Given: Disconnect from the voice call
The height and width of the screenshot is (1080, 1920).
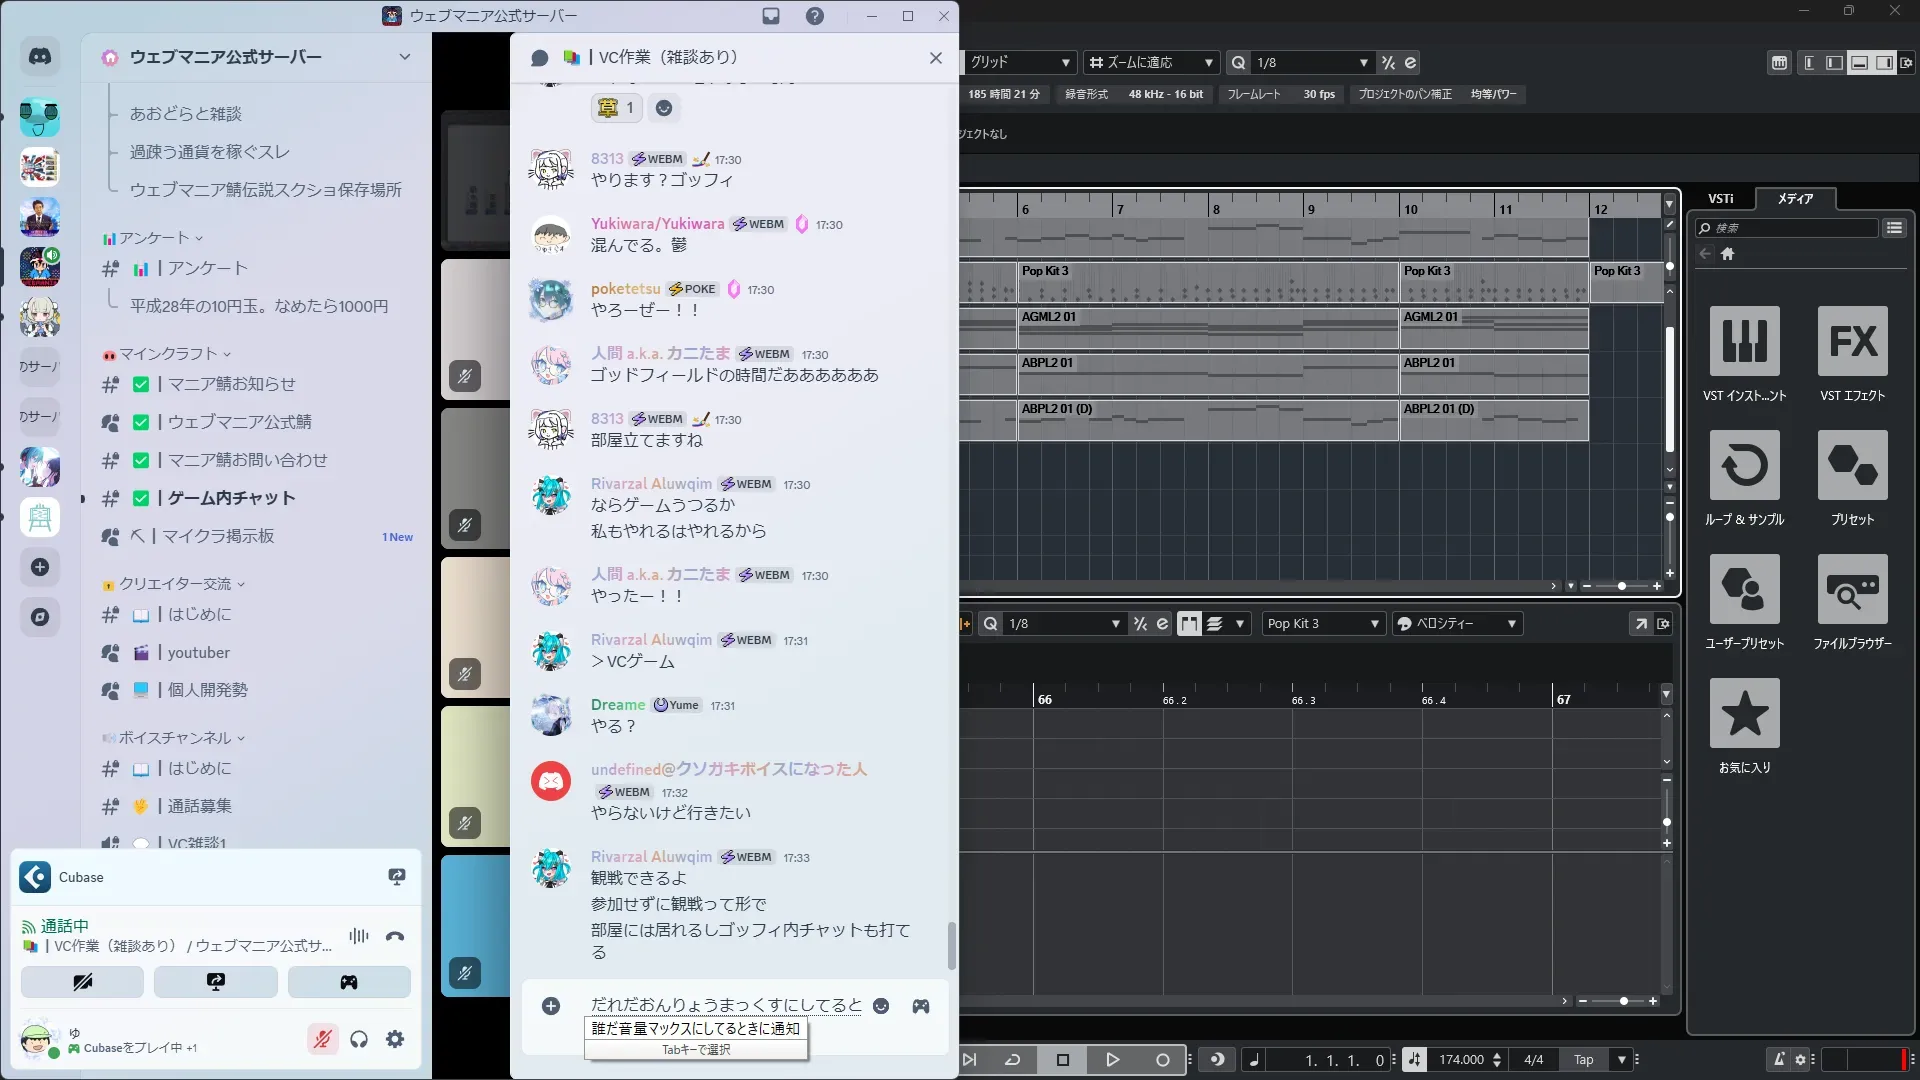Looking at the screenshot, I should [395, 937].
